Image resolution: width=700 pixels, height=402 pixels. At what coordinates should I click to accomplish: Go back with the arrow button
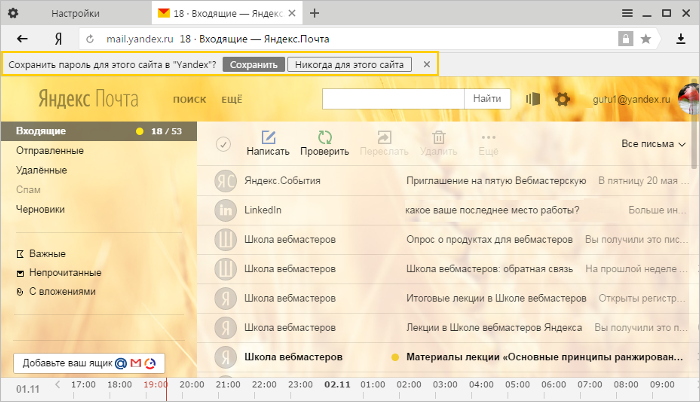coord(22,39)
